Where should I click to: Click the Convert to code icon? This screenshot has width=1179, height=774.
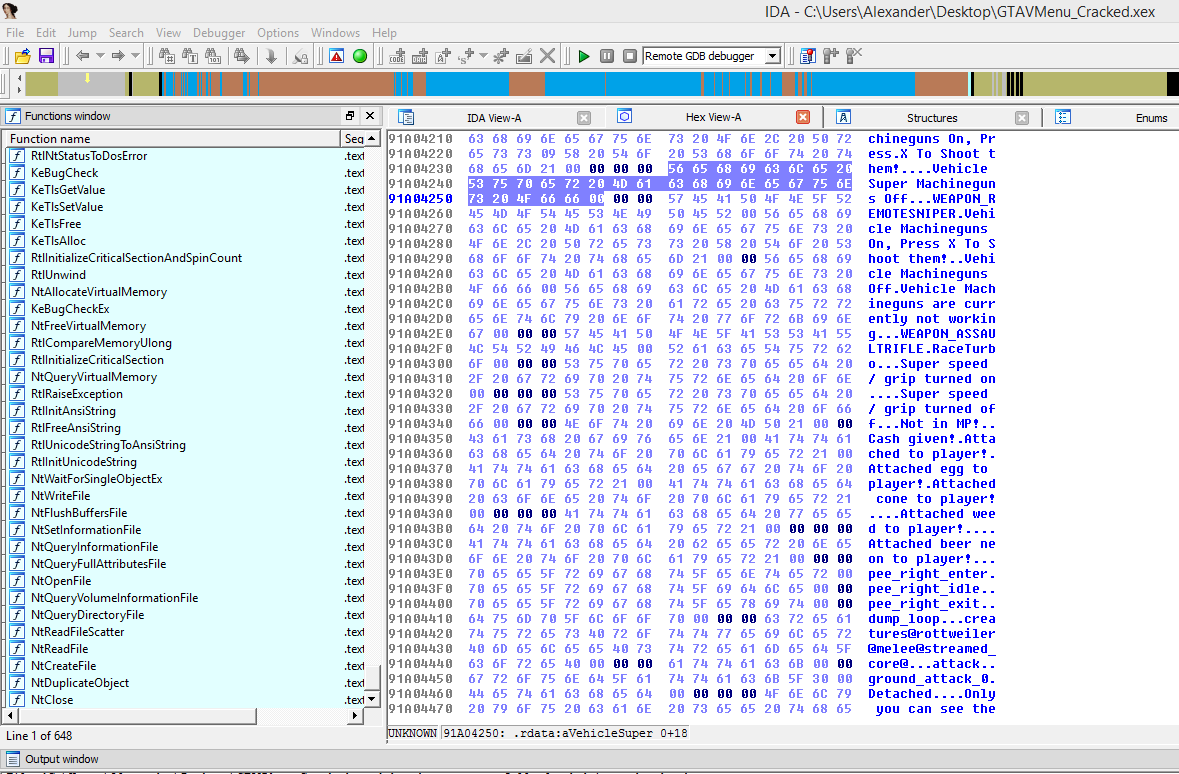397,56
